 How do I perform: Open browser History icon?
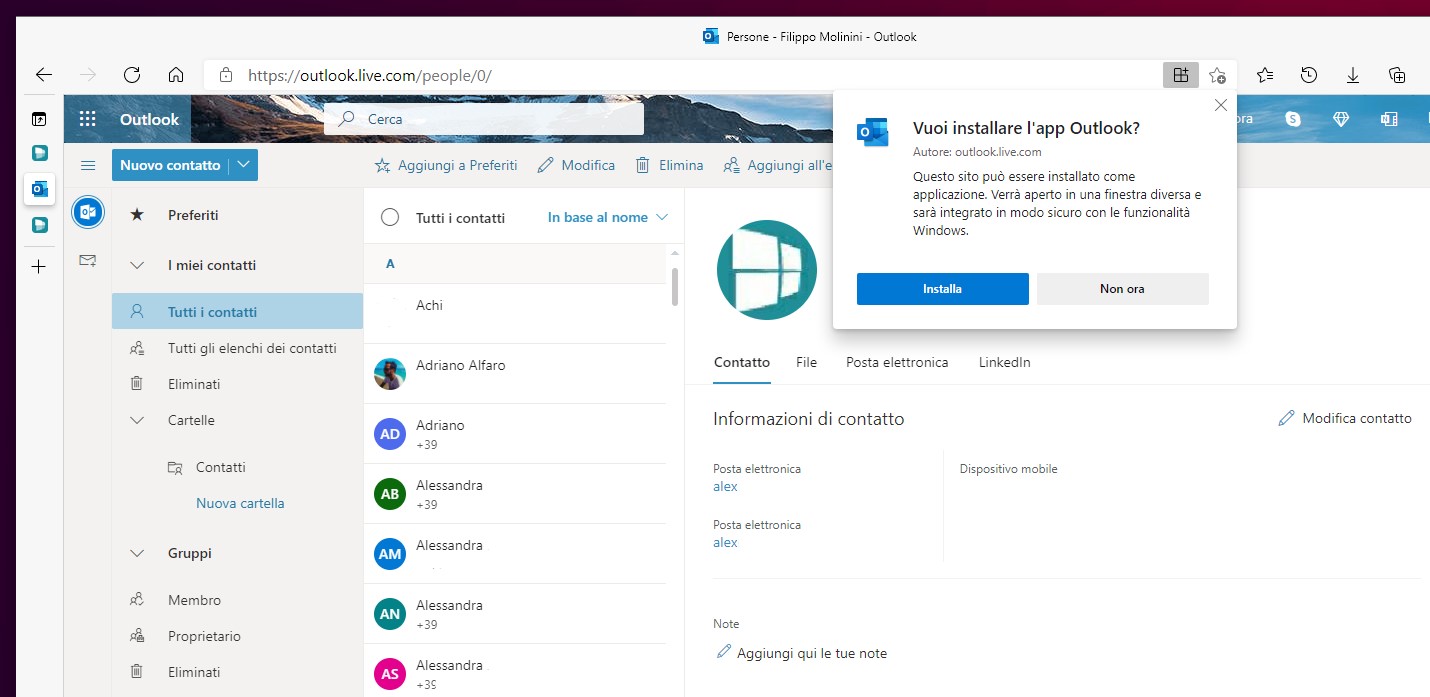click(x=1309, y=75)
